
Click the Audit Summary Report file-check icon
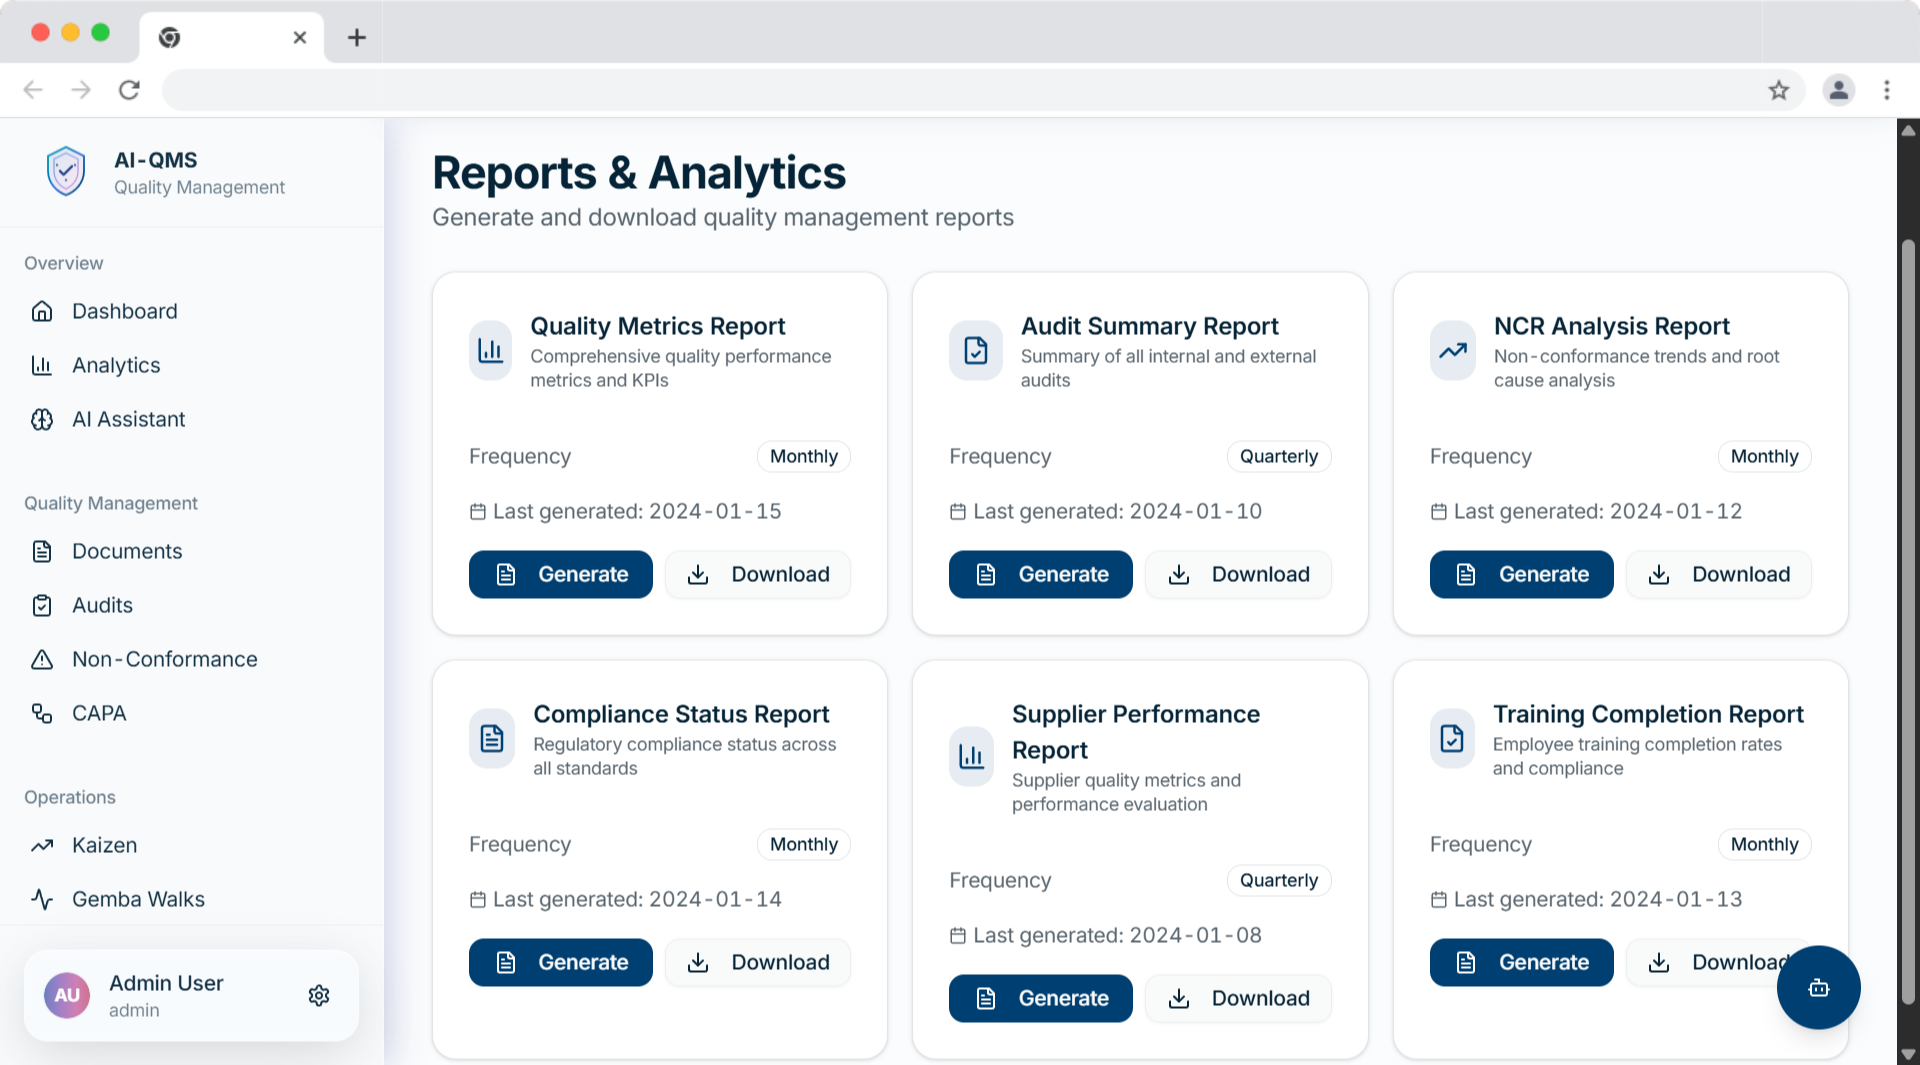(x=976, y=350)
